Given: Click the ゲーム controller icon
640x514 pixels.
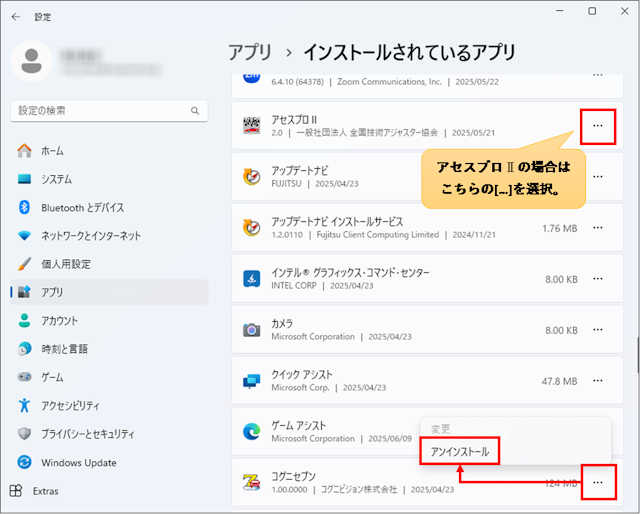Looking at the screenshot, I should tap(24, 377).
